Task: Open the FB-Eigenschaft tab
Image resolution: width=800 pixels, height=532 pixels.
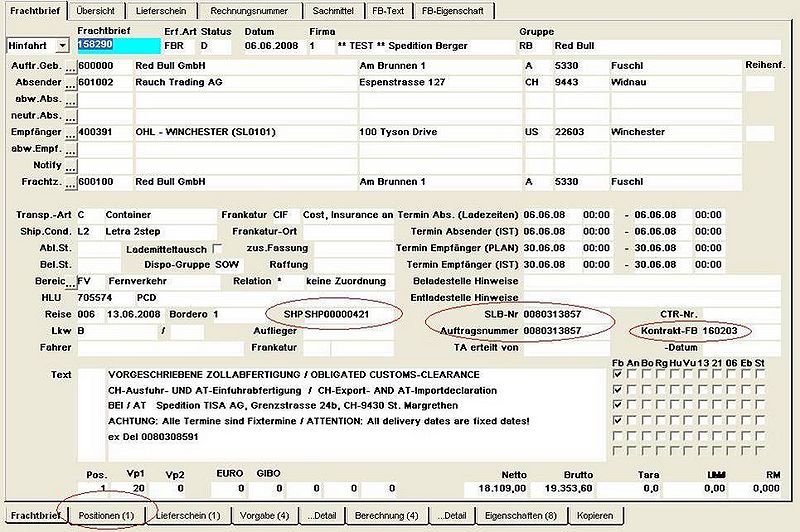Action: [453, 11]
